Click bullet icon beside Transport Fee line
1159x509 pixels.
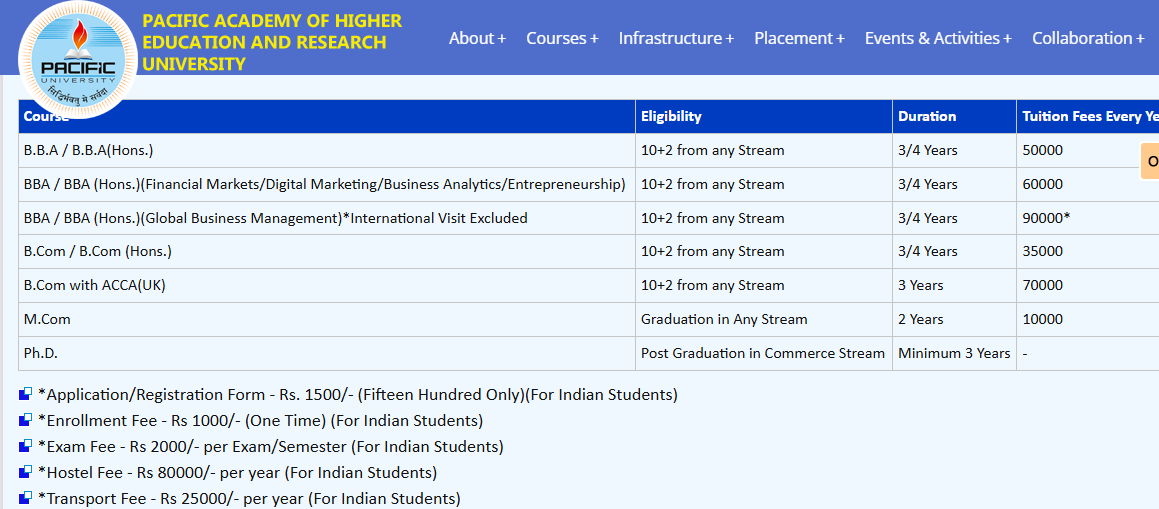pyautogui.click(x=26, y=498)
